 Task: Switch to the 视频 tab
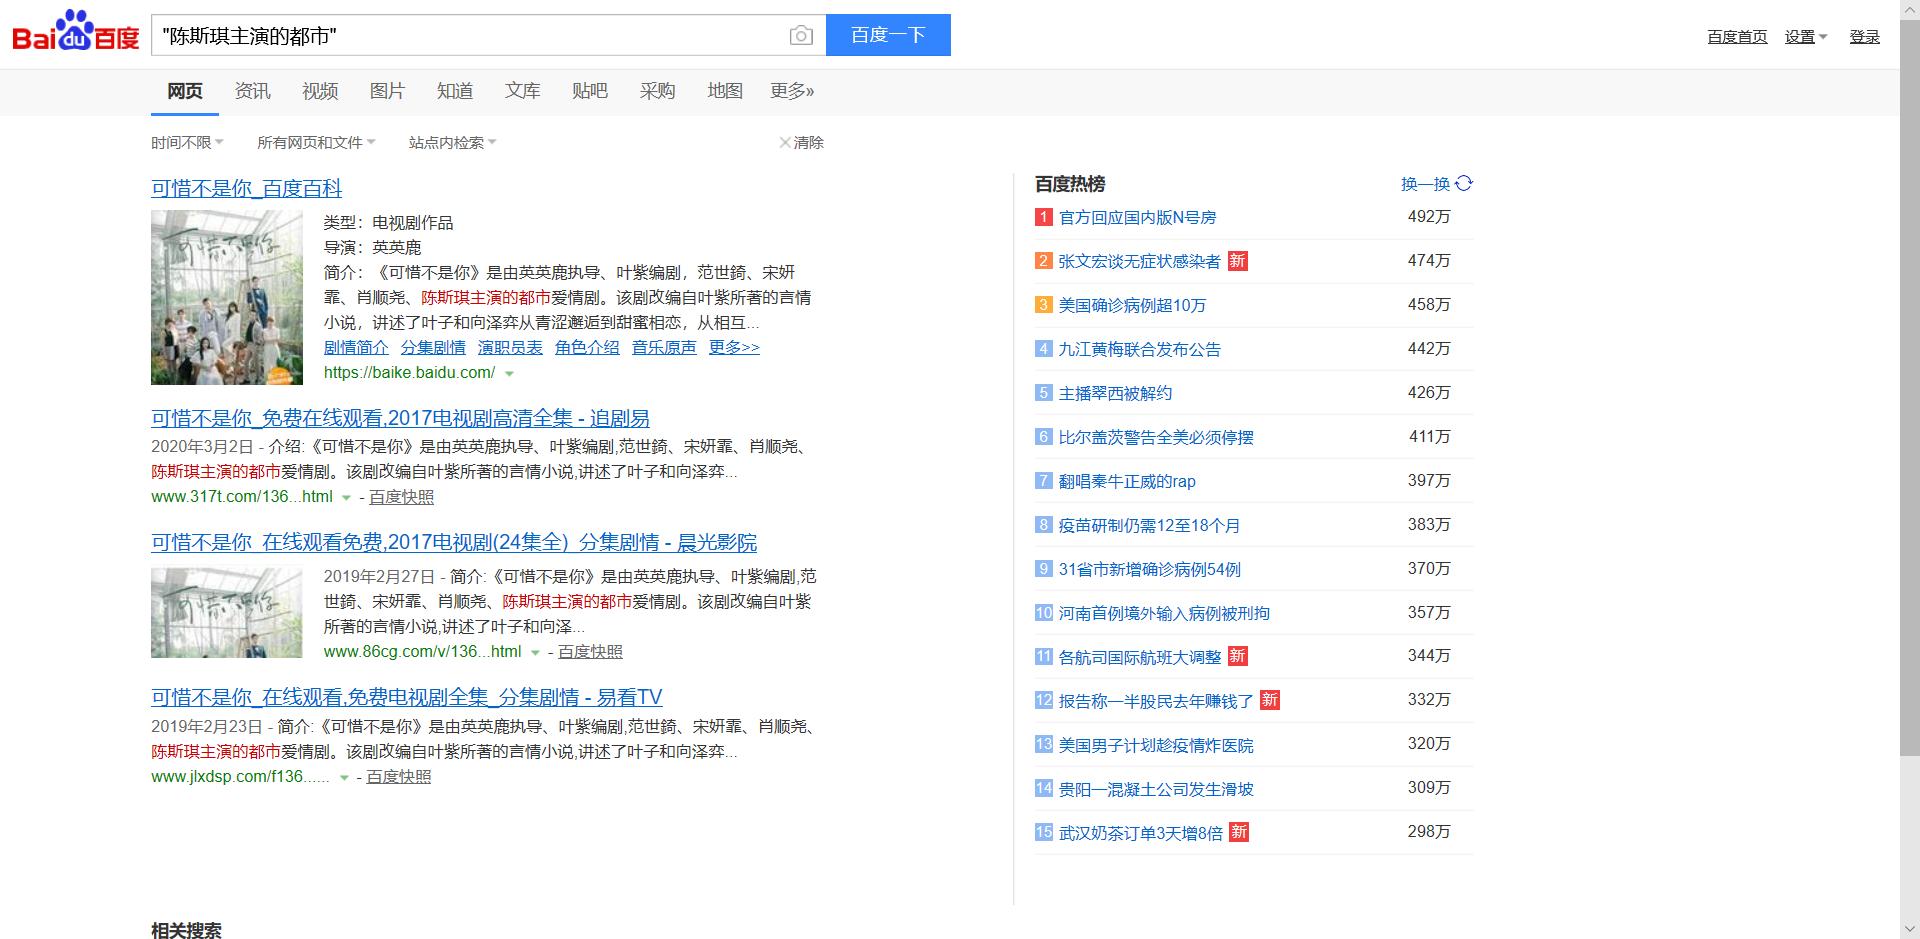319,90
